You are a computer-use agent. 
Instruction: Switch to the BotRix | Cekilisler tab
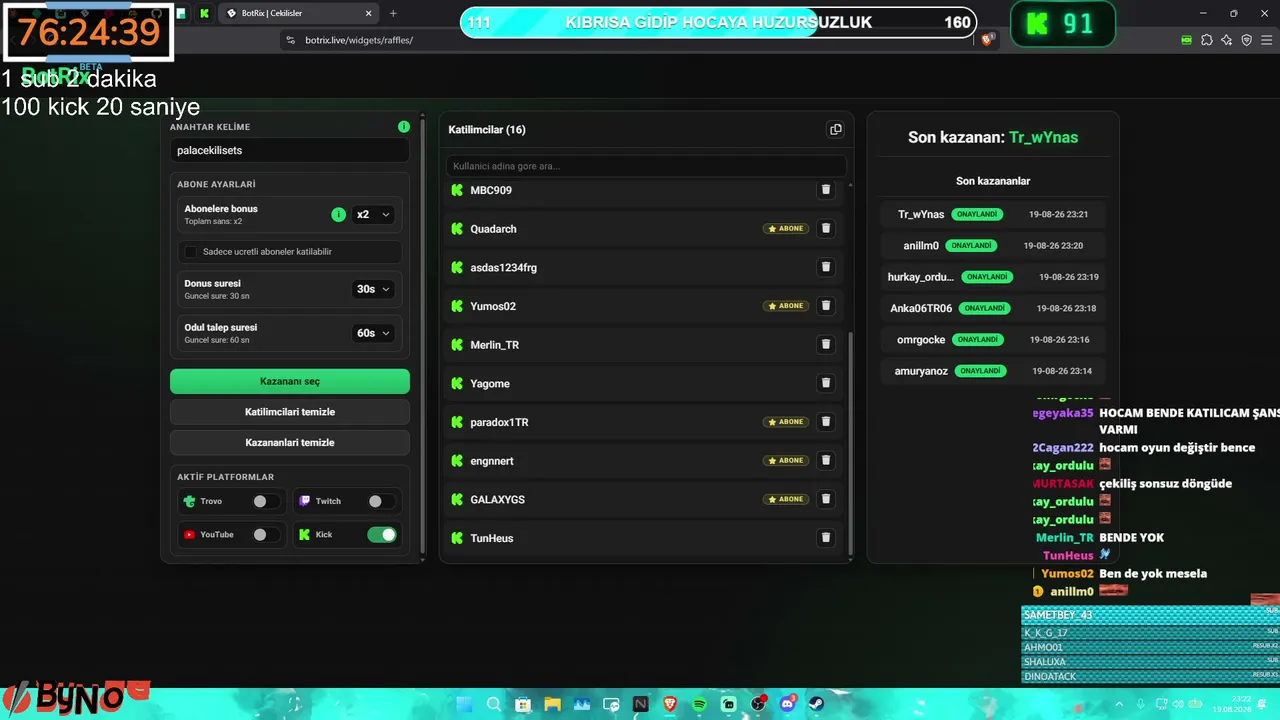coord(298,13)
